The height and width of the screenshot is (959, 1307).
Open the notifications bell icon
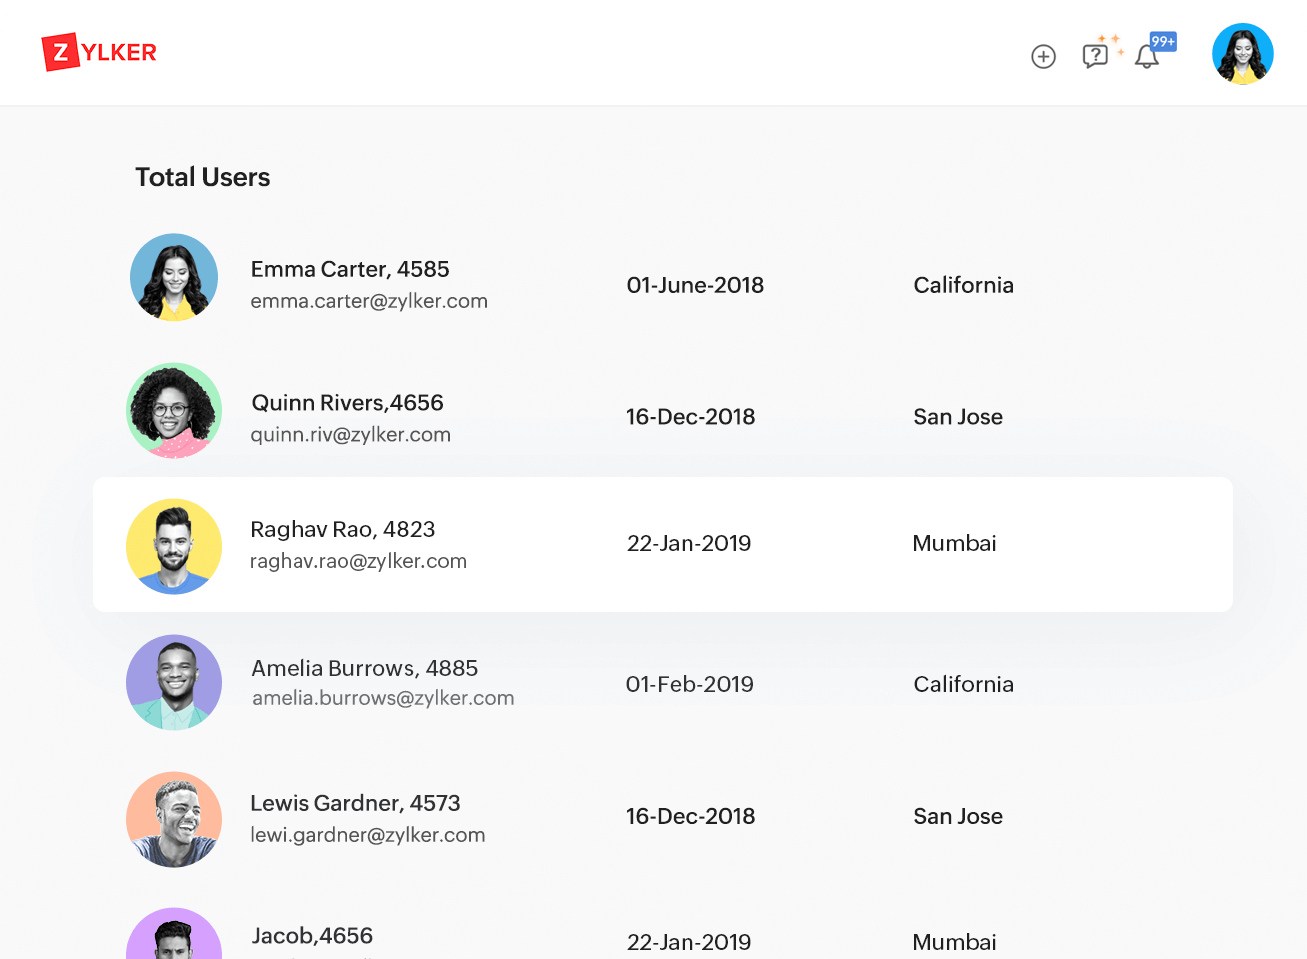pos(1147,57)
